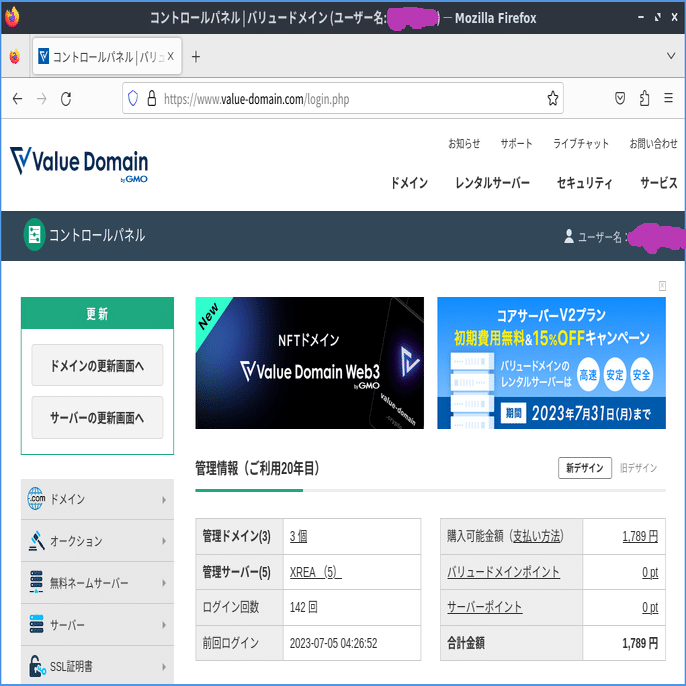Click the user silhouette icon near ユーザー名
Screen dimensions: 686x686
pyautogui.click(x=569, y=236)
